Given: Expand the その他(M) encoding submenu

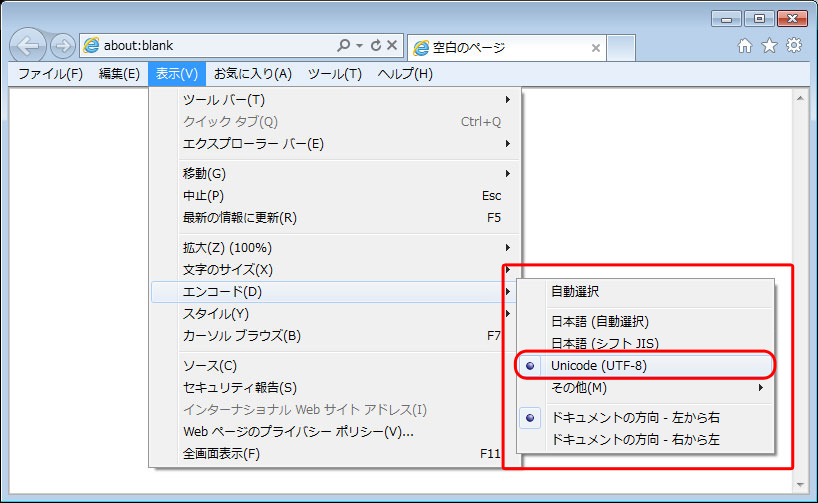Looking at the screenshot, I should pos(645,388).
